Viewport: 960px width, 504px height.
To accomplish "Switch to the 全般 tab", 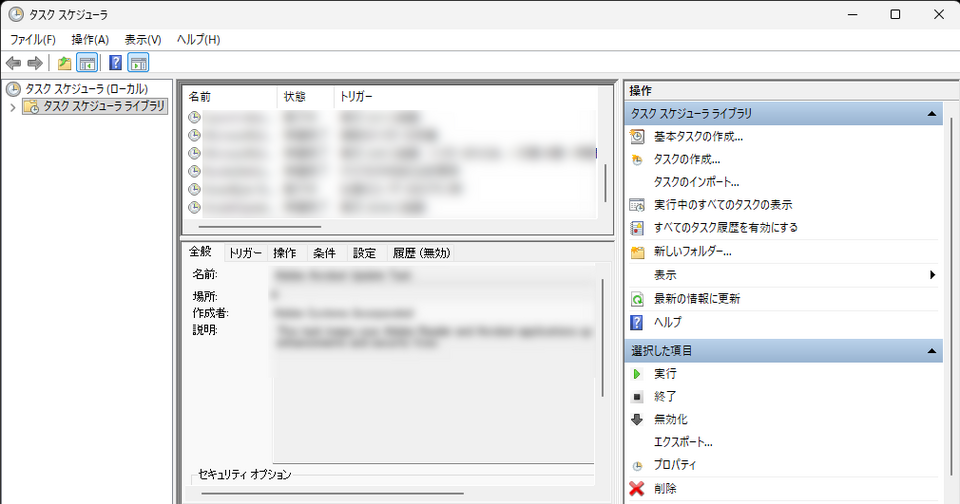I will [x=200, y=251].
